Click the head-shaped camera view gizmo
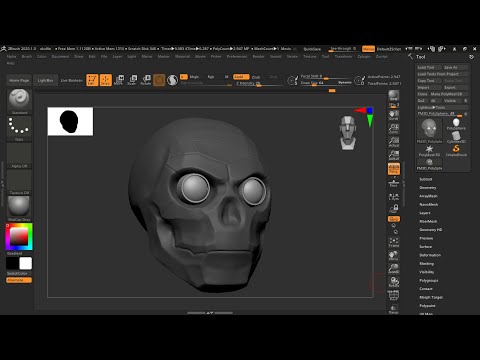 (x=348, y=133)
